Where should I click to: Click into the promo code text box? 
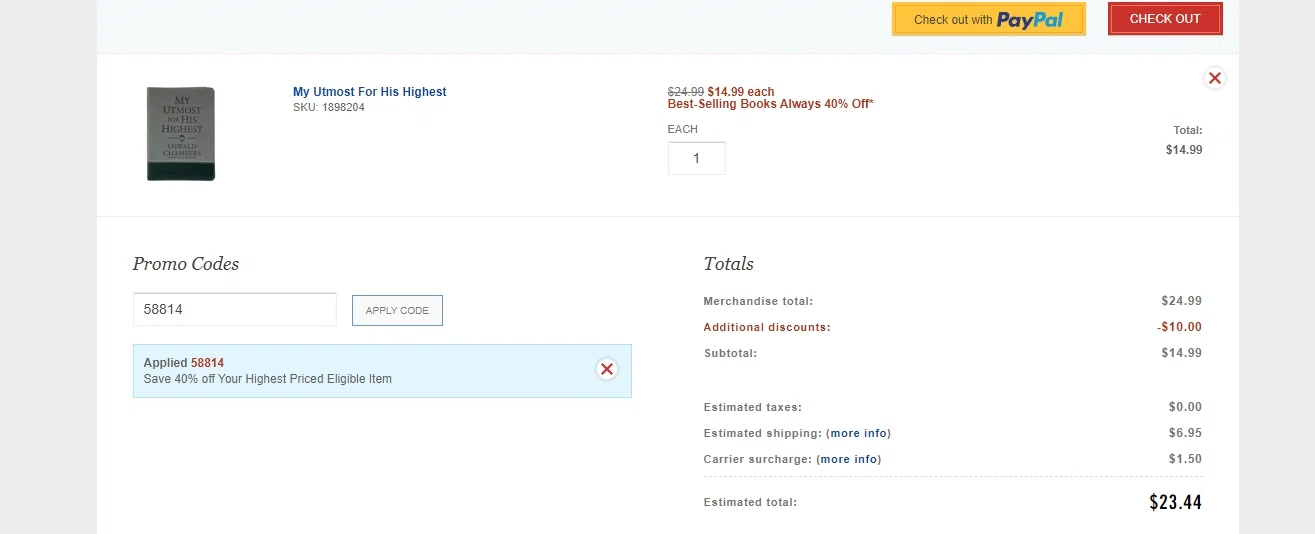[235, 310]
